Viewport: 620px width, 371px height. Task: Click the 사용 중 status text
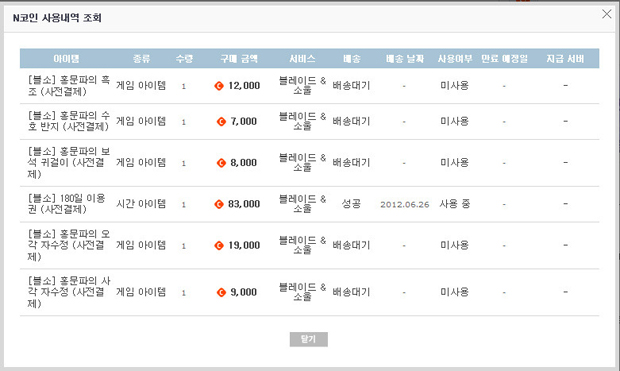tap(455, 204)
